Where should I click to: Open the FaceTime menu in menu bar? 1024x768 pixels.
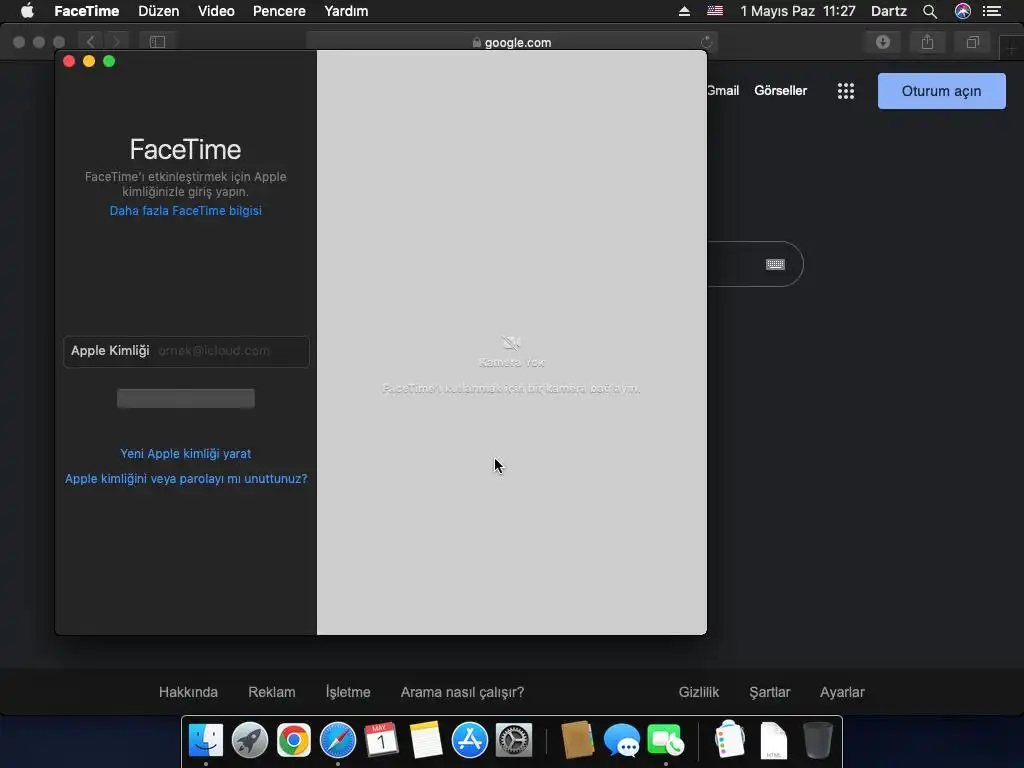tap(86, 11)
